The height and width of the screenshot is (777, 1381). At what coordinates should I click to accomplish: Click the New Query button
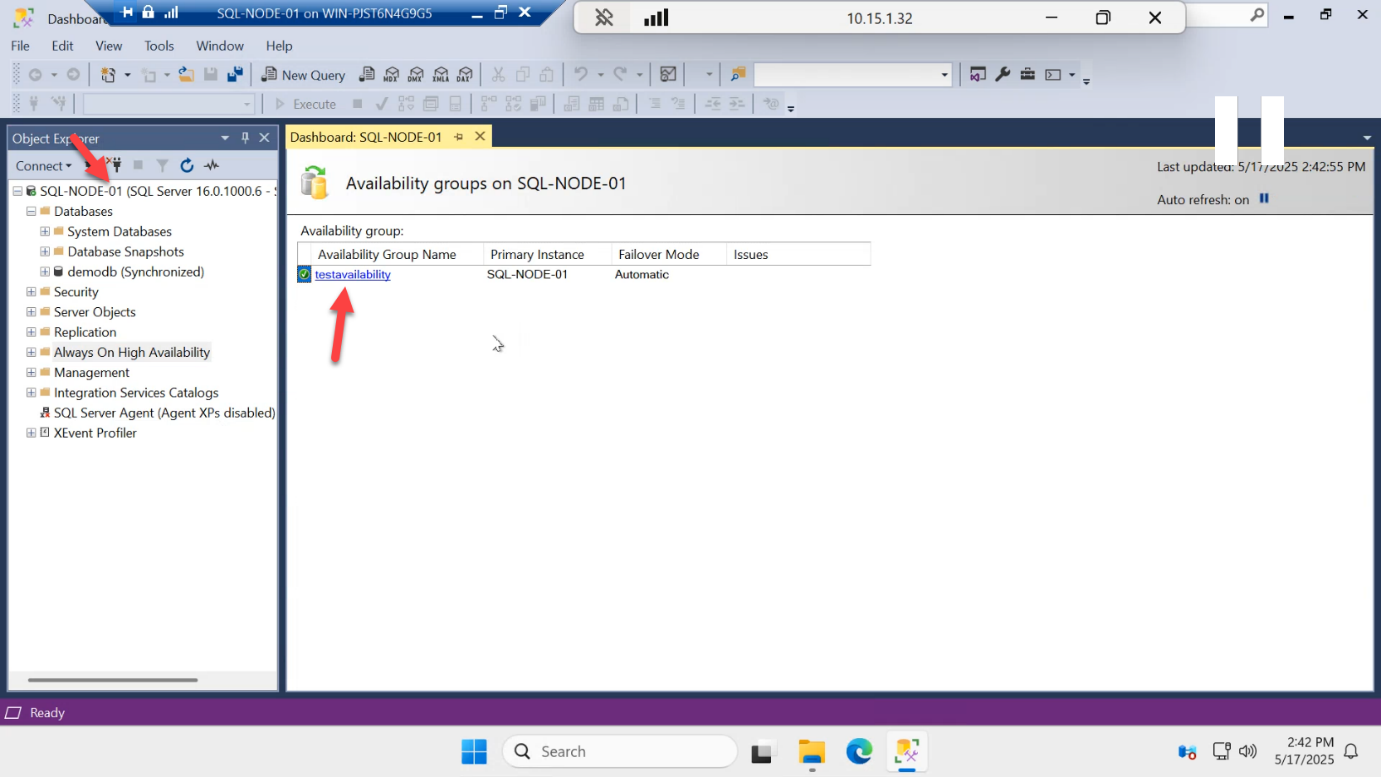(x=303, y=75)
